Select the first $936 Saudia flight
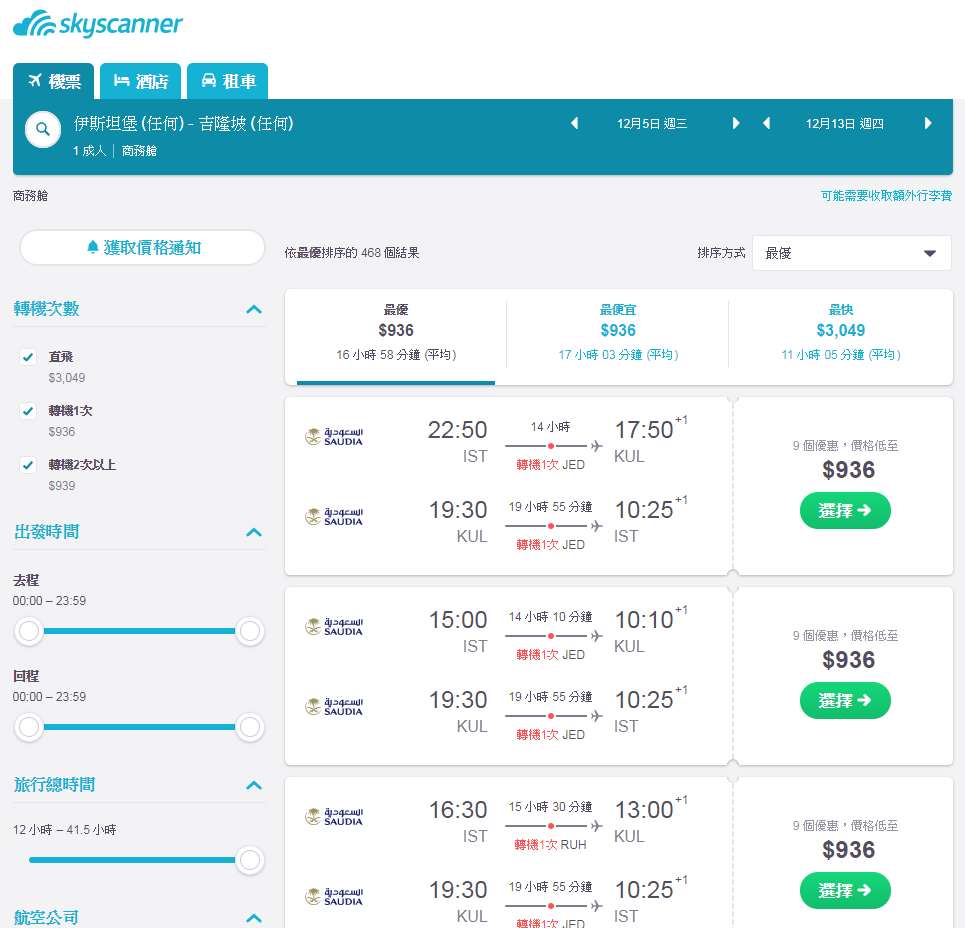965x928 pixels. coord(845,510)
